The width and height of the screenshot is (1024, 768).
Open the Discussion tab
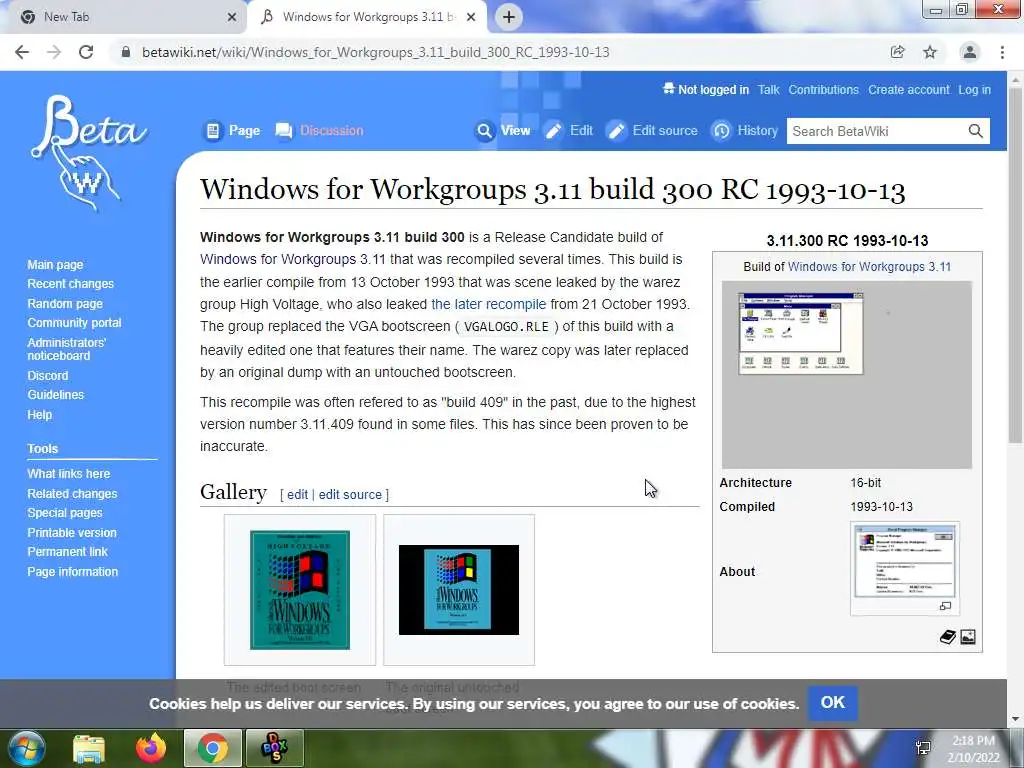click(319, 131)
